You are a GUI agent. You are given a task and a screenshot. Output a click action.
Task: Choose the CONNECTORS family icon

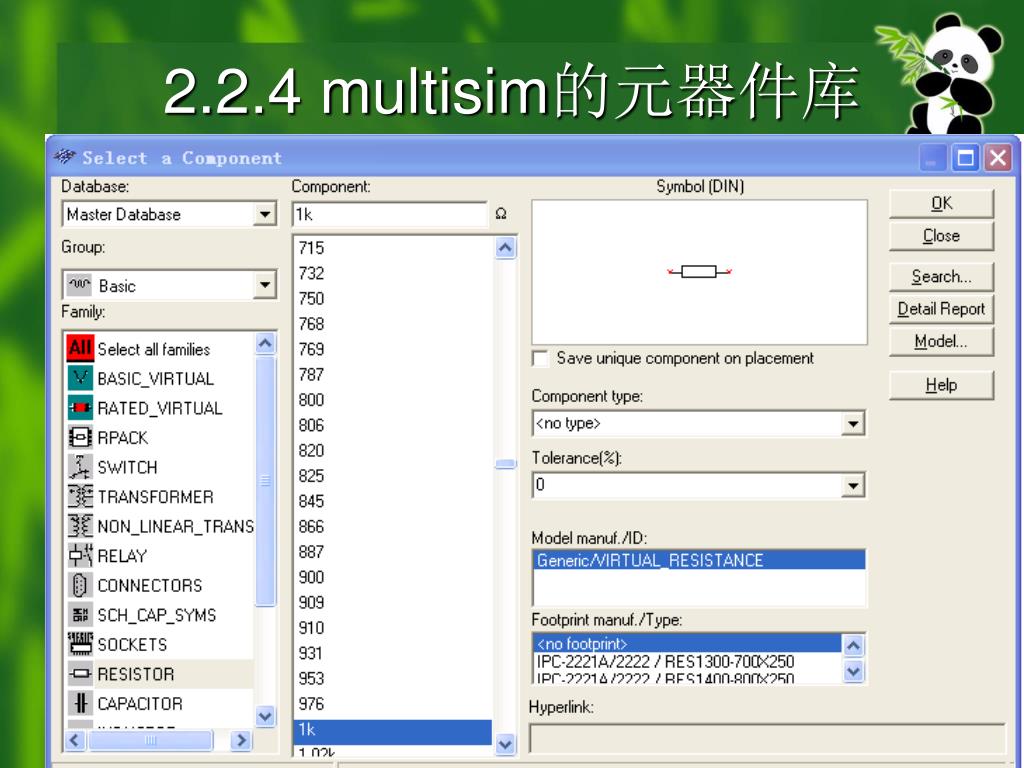(x=80, y=585)
